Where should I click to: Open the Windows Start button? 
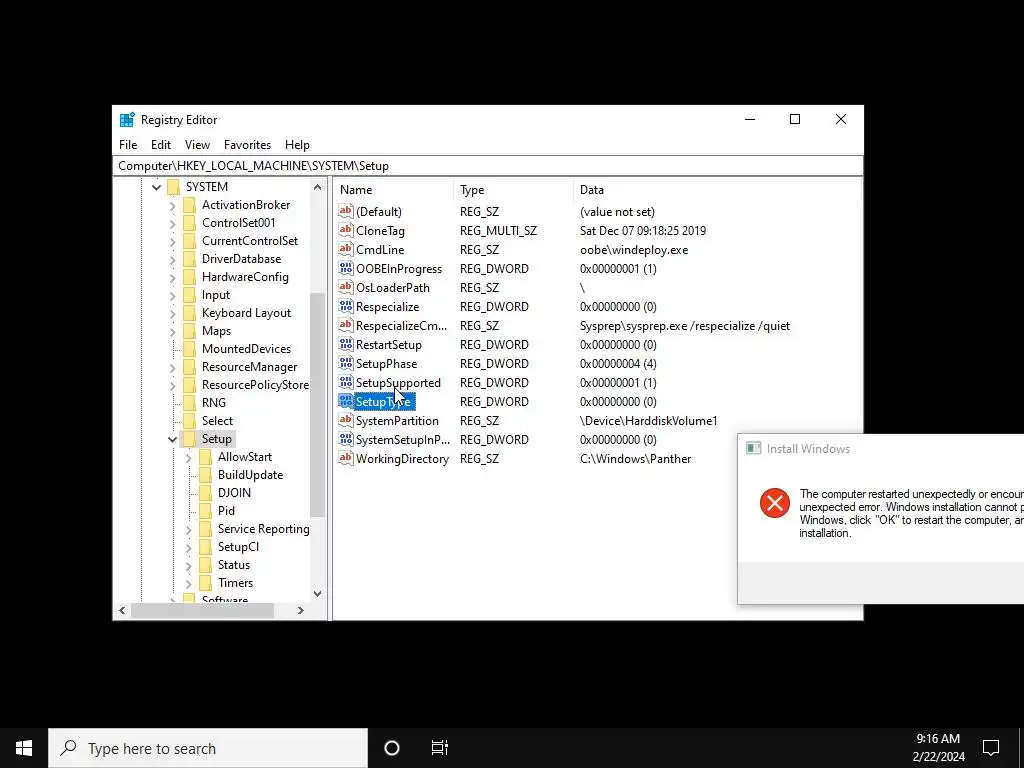[24, 748]
